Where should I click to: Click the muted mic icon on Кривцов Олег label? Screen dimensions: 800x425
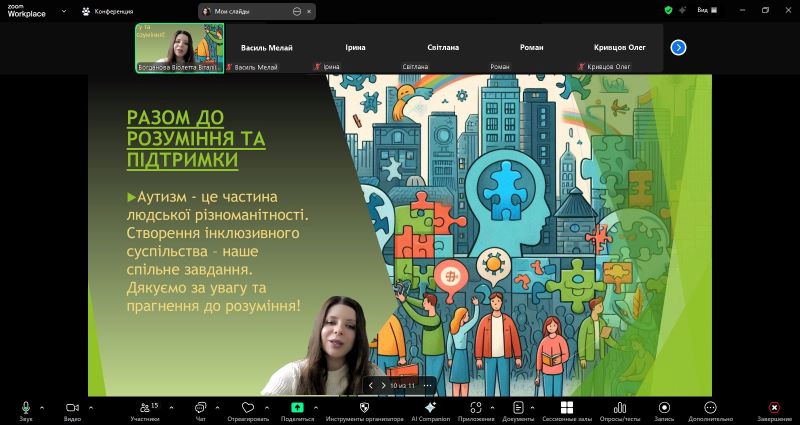(x=581, y=67)
